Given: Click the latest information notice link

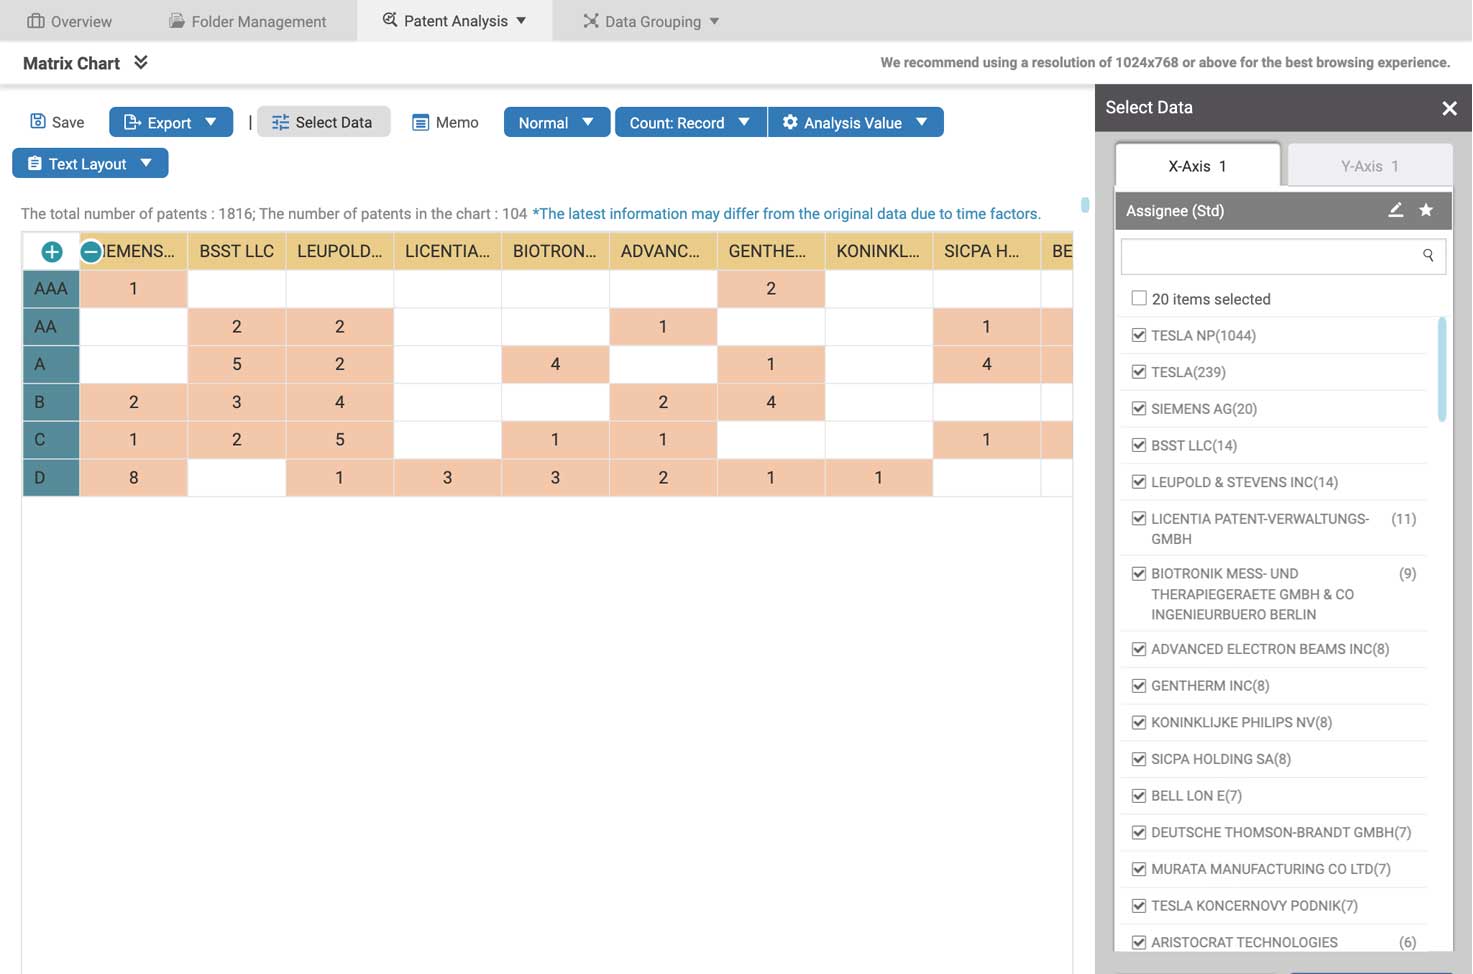Looking at the screenshot, I should [x=787, y=213].
